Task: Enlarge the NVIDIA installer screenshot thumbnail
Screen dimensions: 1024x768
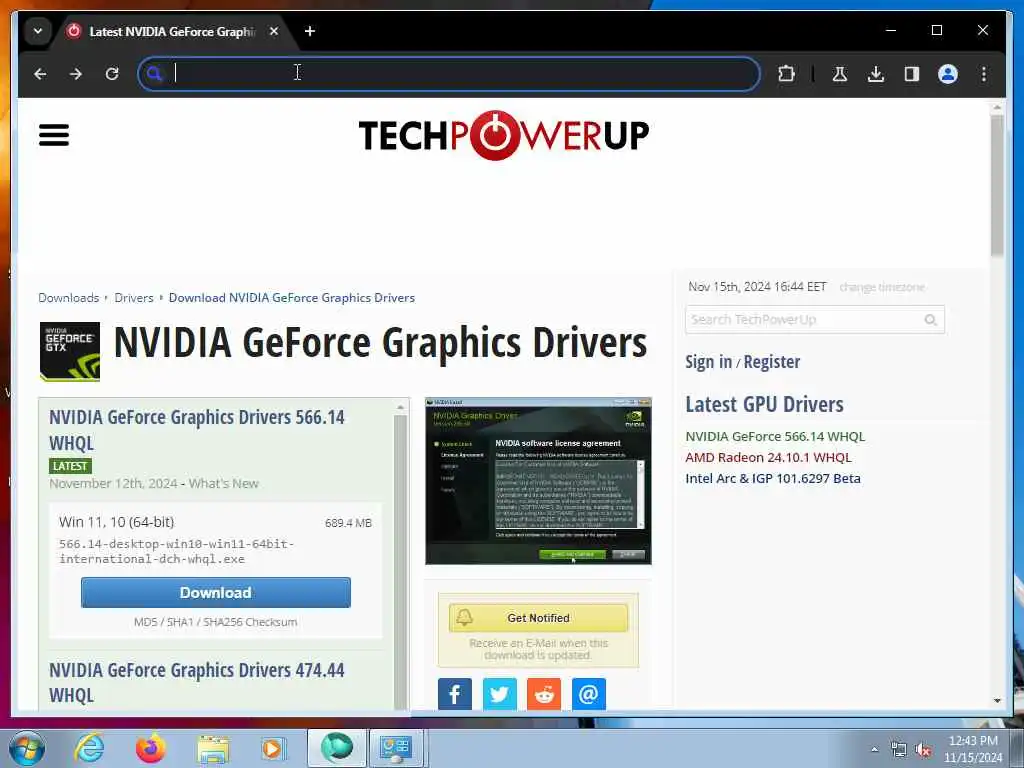Action: pos(538,481)
